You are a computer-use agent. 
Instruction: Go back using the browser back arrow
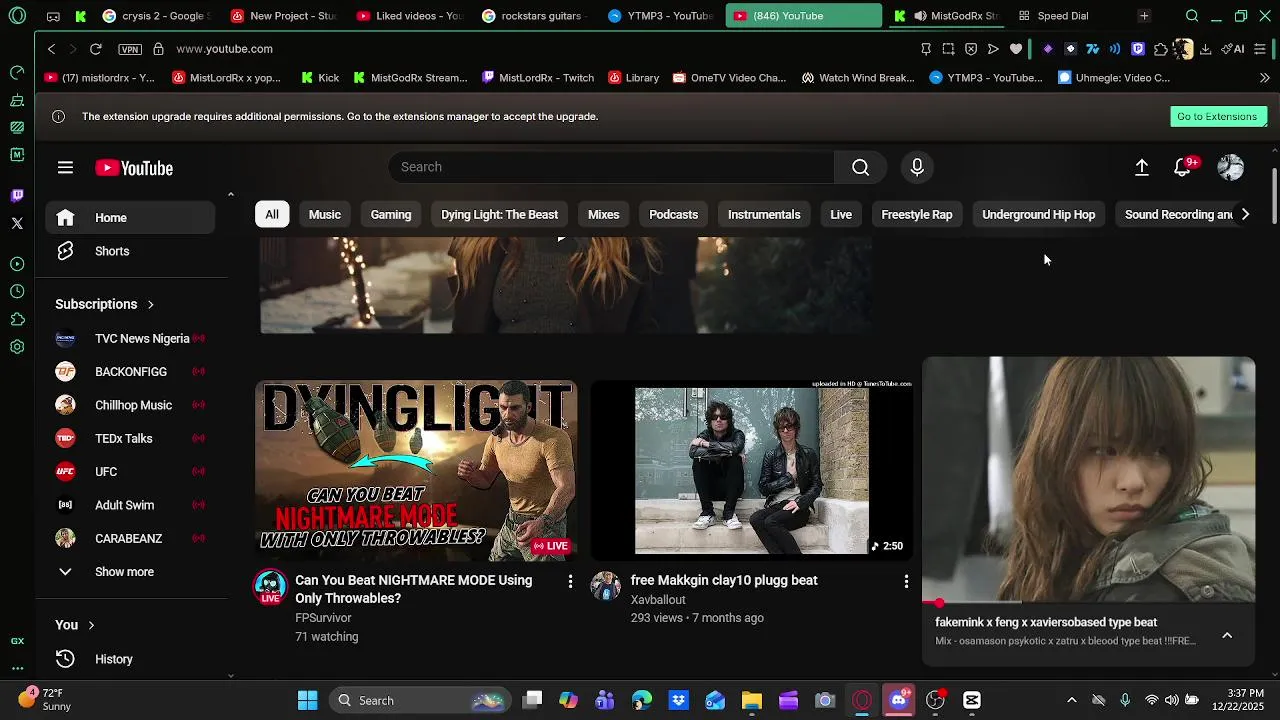click(x=52, y=49)
